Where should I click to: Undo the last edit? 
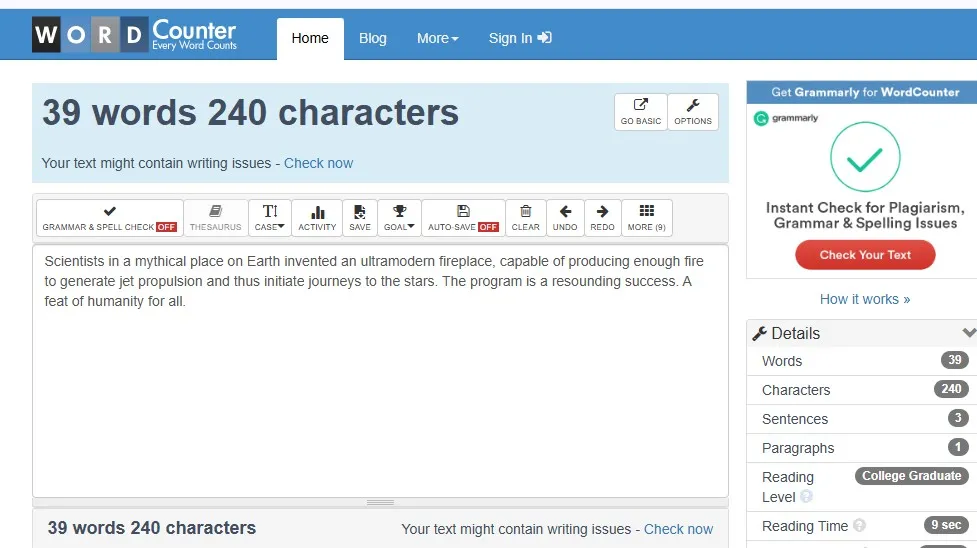point(565,218)
